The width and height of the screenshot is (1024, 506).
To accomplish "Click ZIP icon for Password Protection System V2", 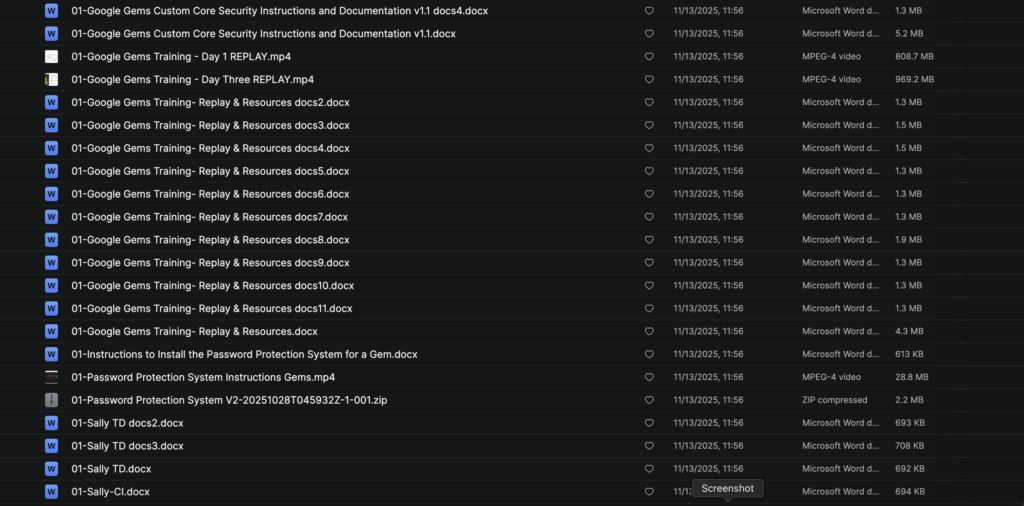I will [51, 400].
